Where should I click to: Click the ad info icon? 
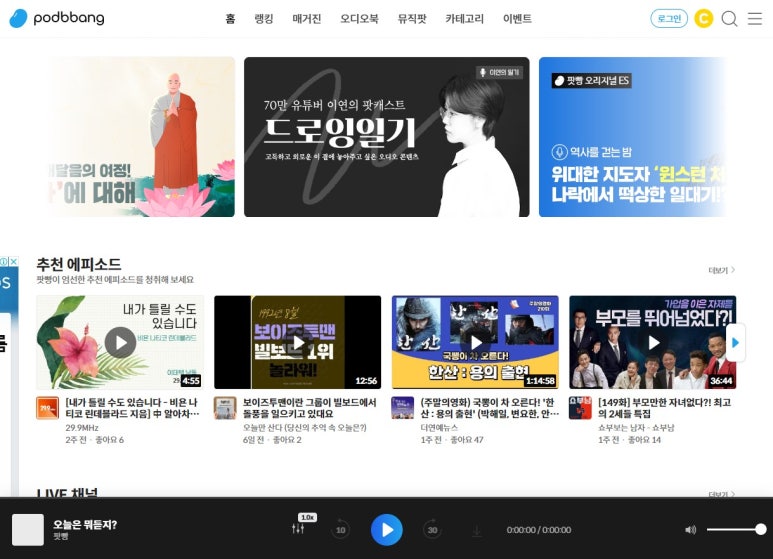[x=4, y=262]
